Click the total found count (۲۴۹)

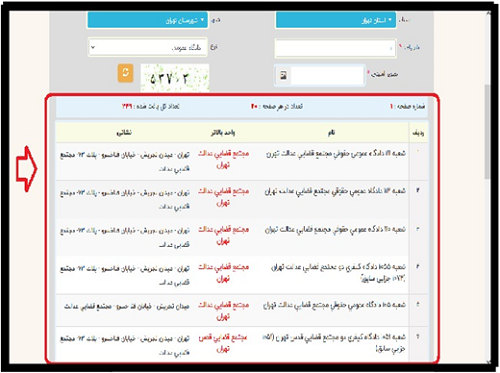click(127, 107)
